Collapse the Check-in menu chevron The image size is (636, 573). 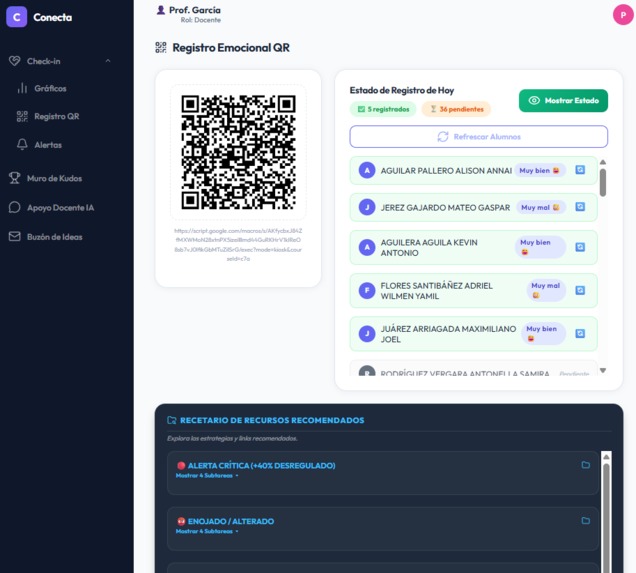108,61
